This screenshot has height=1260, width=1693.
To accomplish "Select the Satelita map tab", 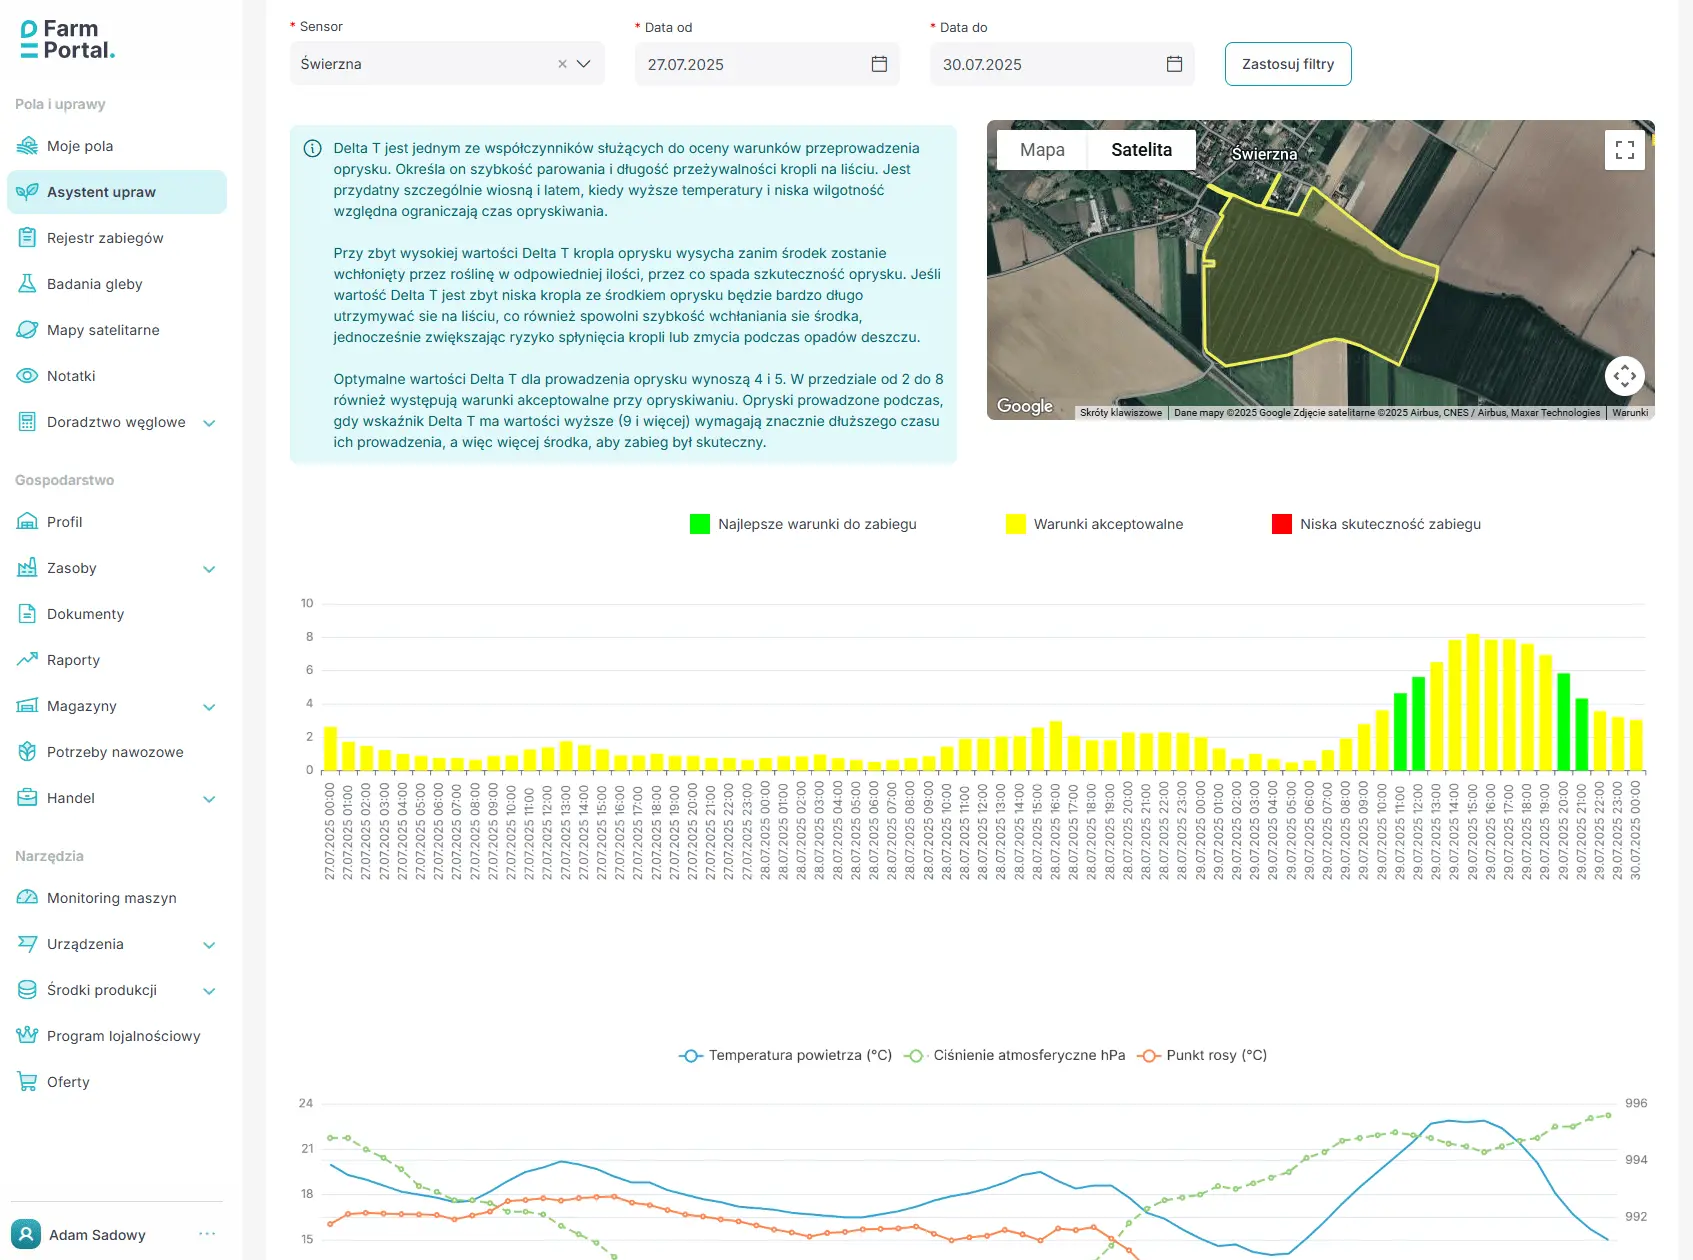I will (x=1141, y=150).
